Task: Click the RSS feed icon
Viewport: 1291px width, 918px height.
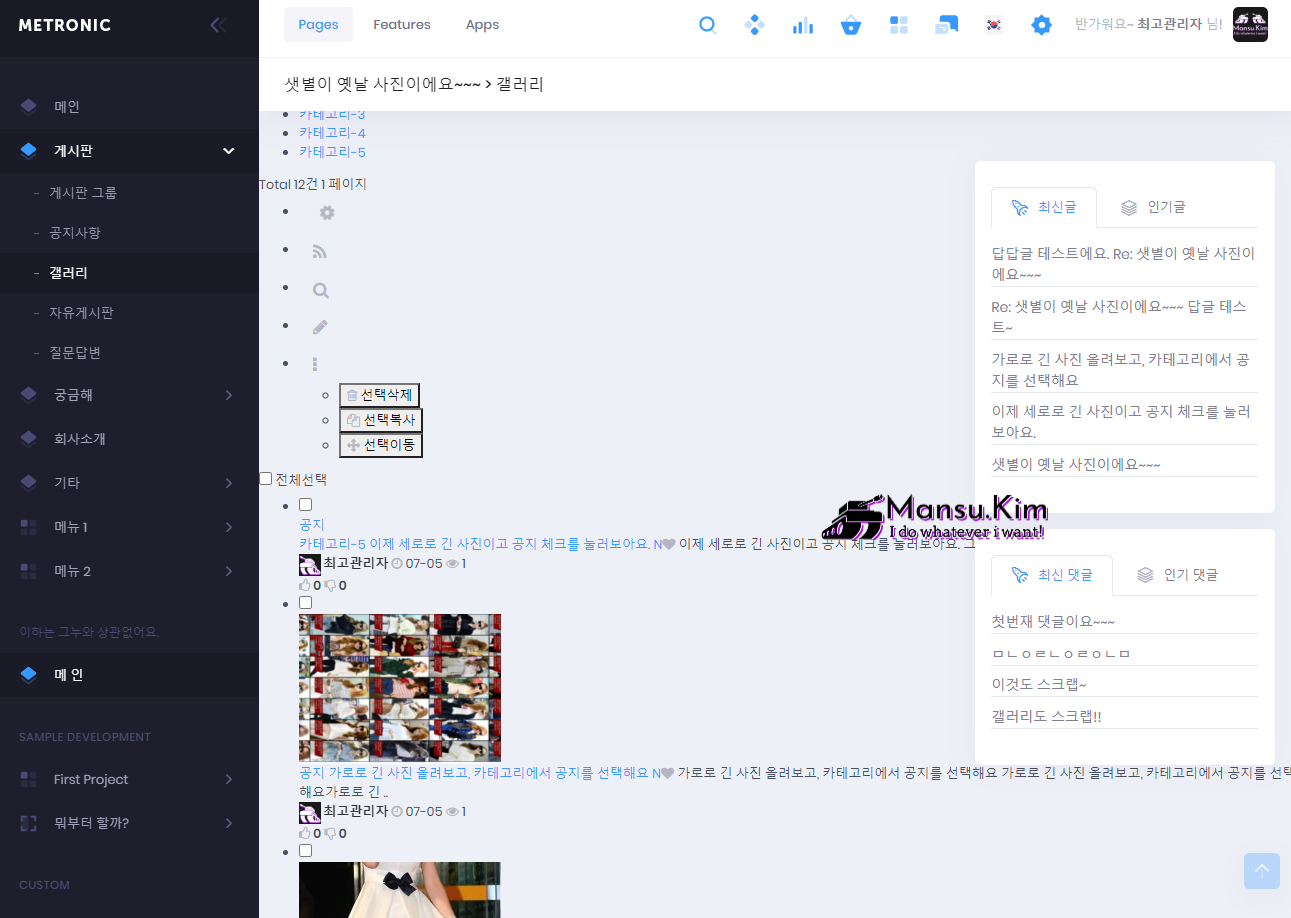Action: click(320, 252)
